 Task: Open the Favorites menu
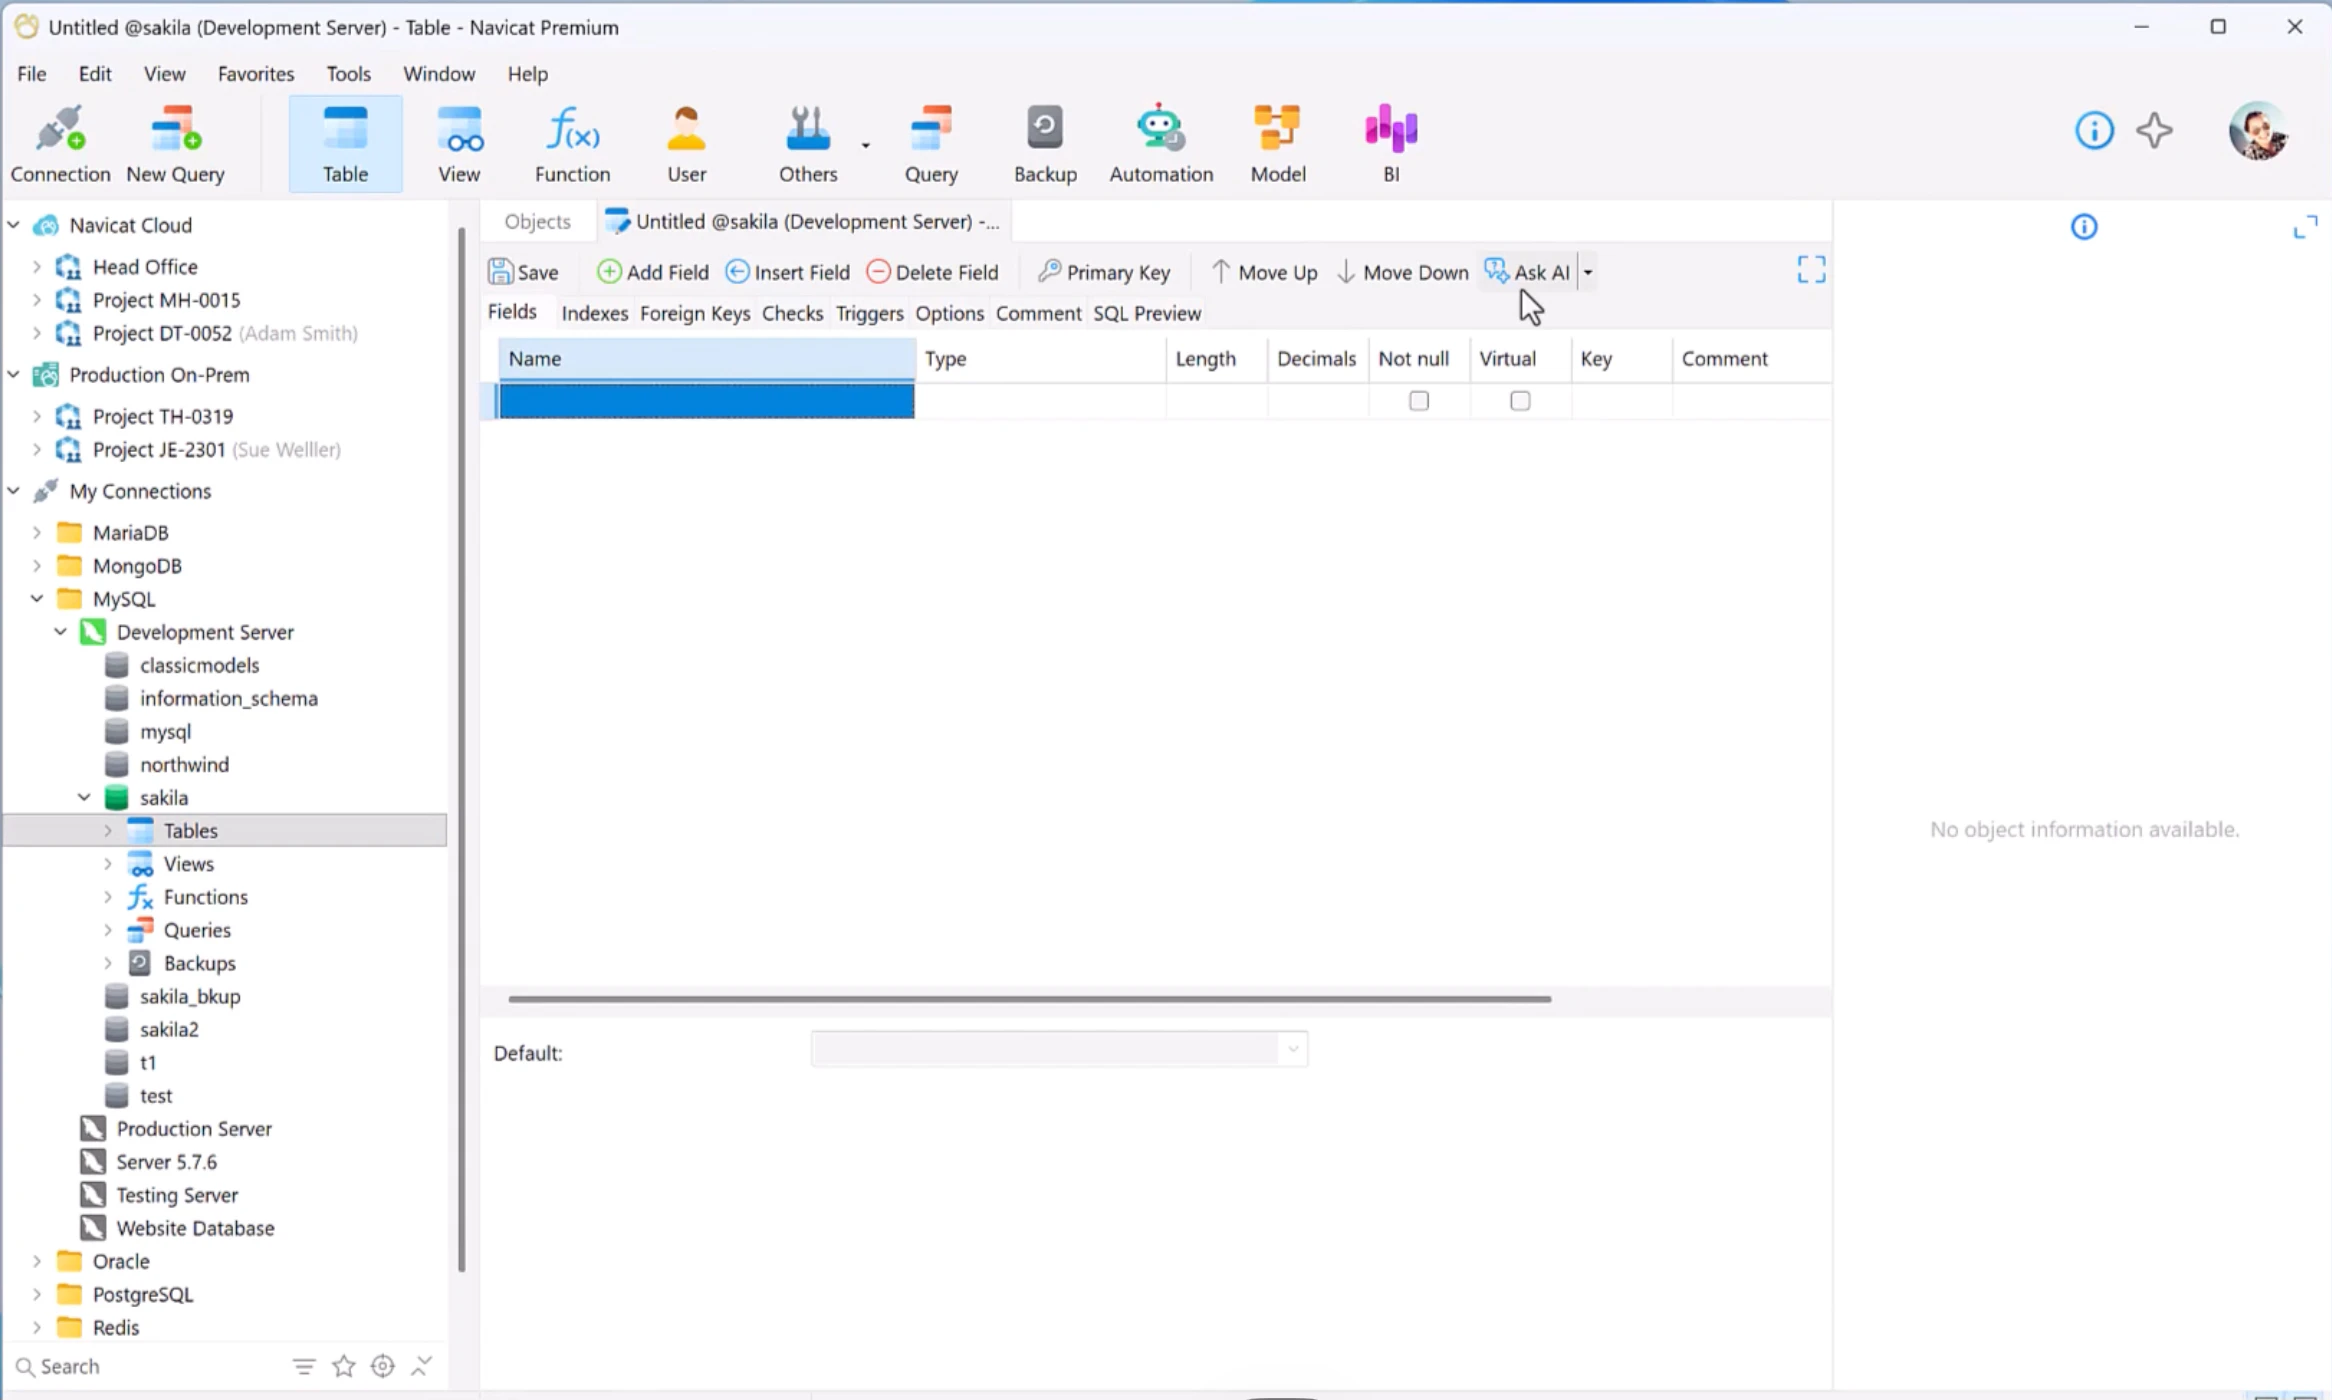256,74
